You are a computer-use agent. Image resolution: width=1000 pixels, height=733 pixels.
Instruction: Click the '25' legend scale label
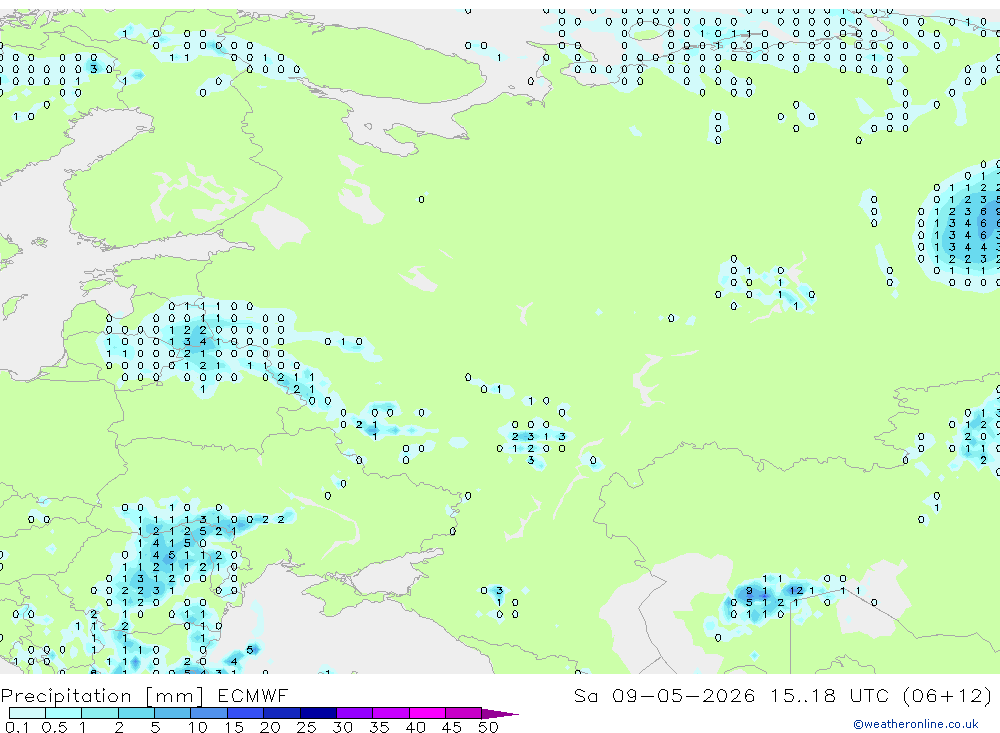(306, 727)
